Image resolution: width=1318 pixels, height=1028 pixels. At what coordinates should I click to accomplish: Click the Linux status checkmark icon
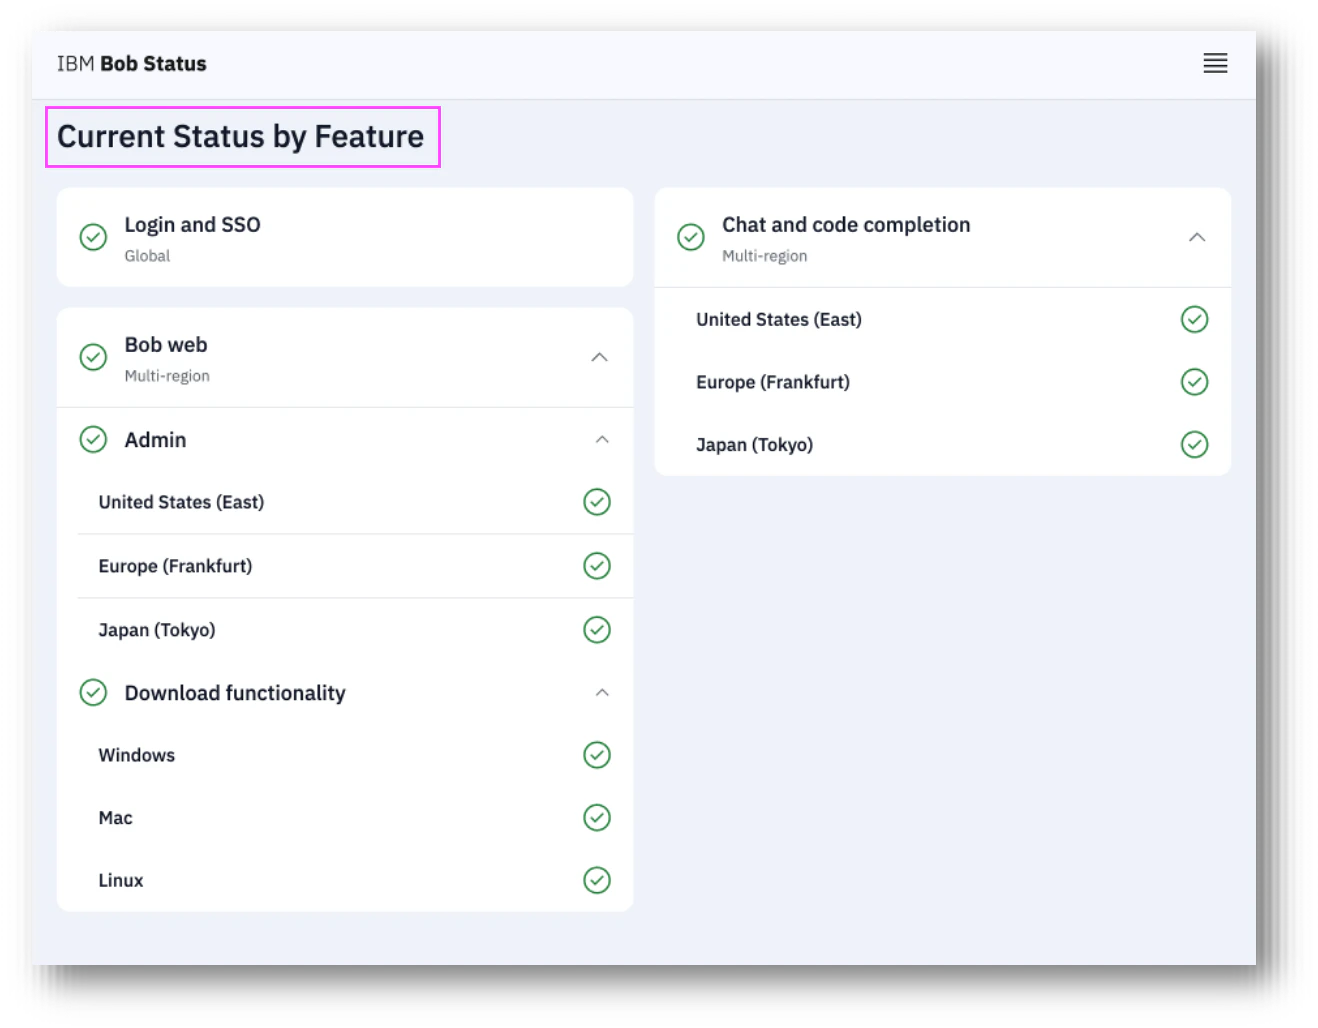click(x=597, y=880)
